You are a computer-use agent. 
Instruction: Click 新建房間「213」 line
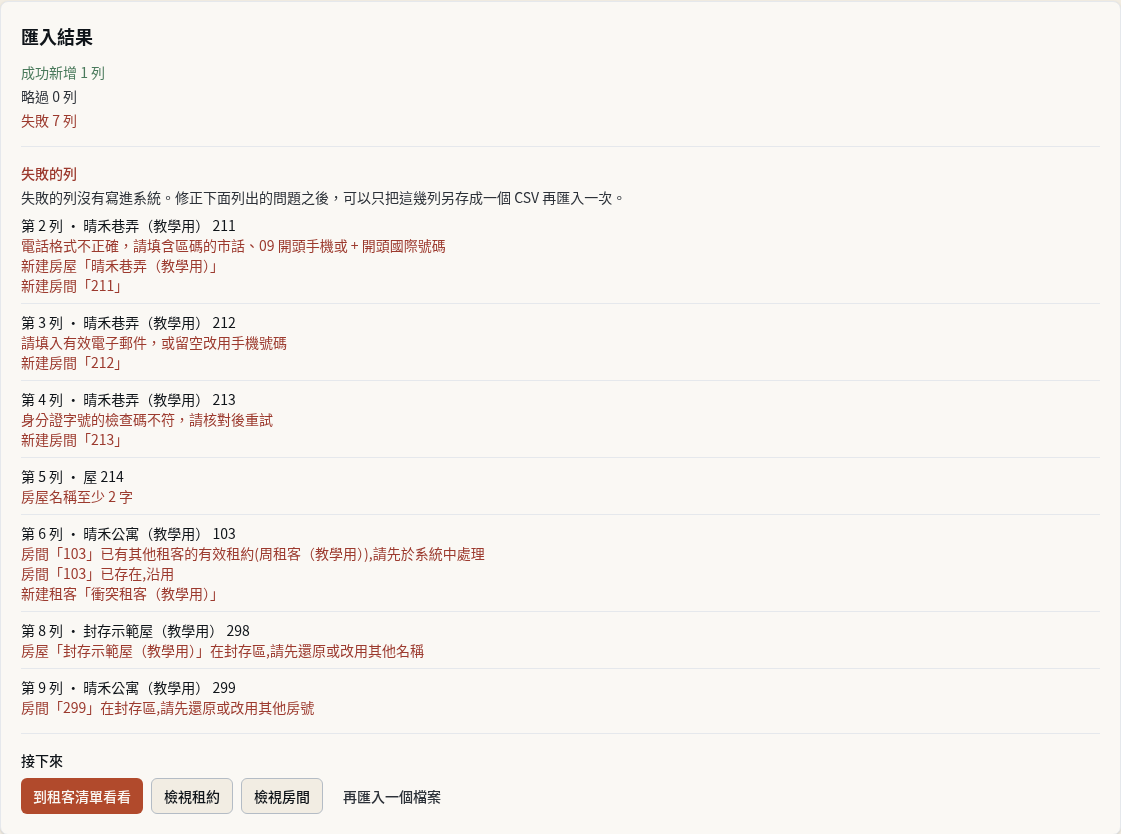click(x=71, y=441)
